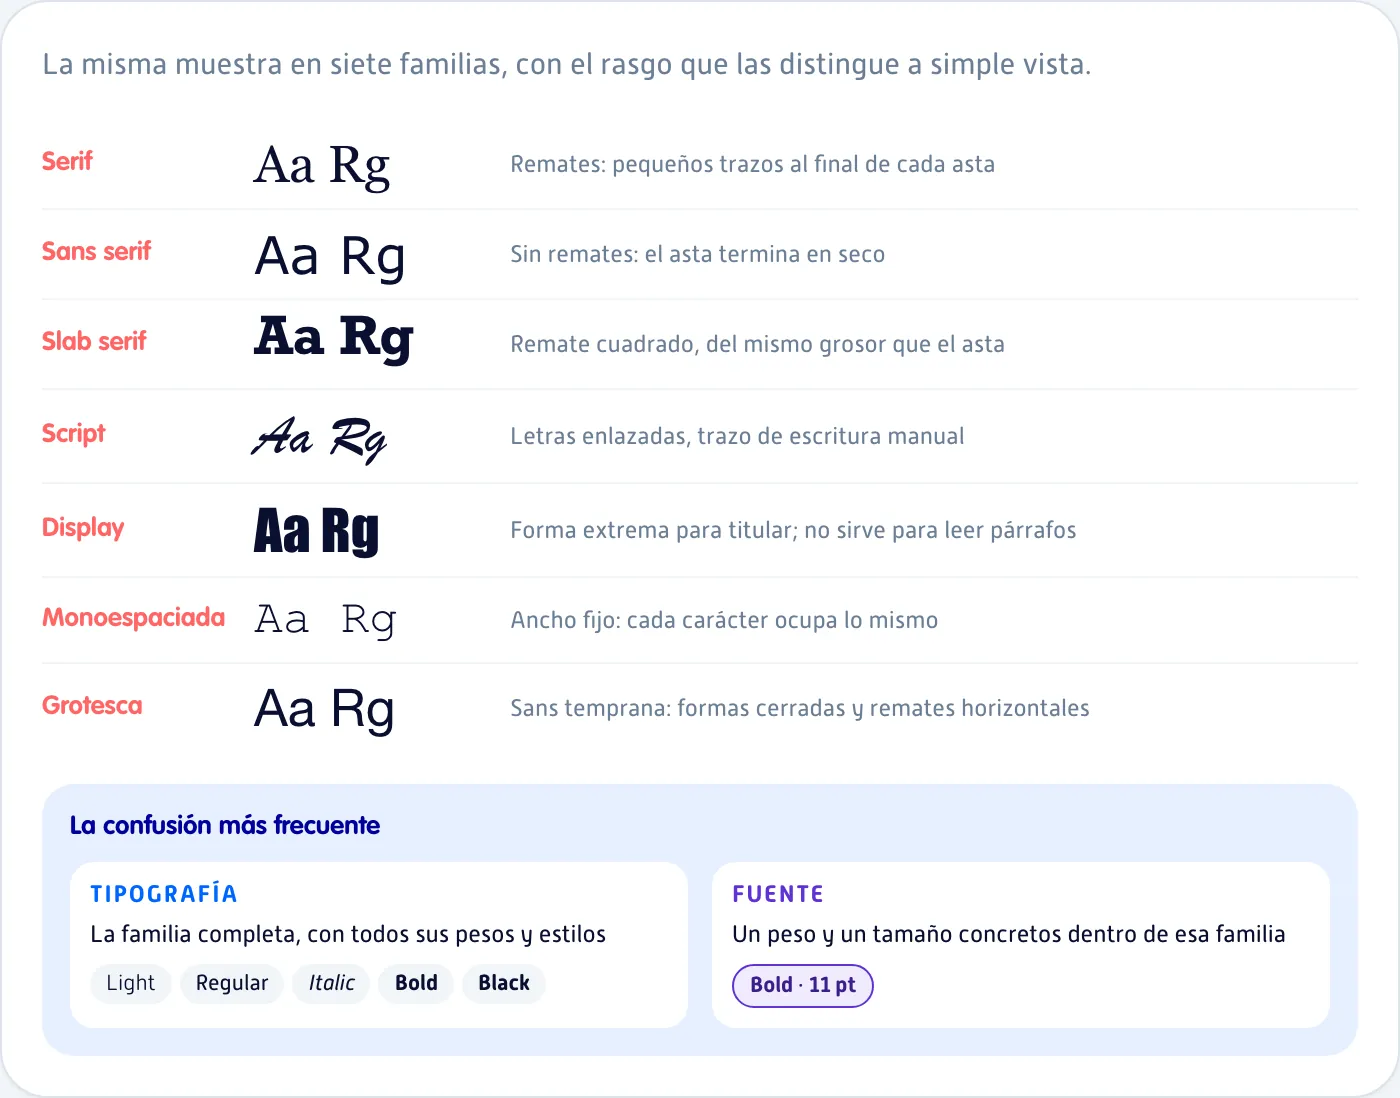Select the Regular weight chip
Viewport: 1400px width, 1098px height.
tap(232, 983)
